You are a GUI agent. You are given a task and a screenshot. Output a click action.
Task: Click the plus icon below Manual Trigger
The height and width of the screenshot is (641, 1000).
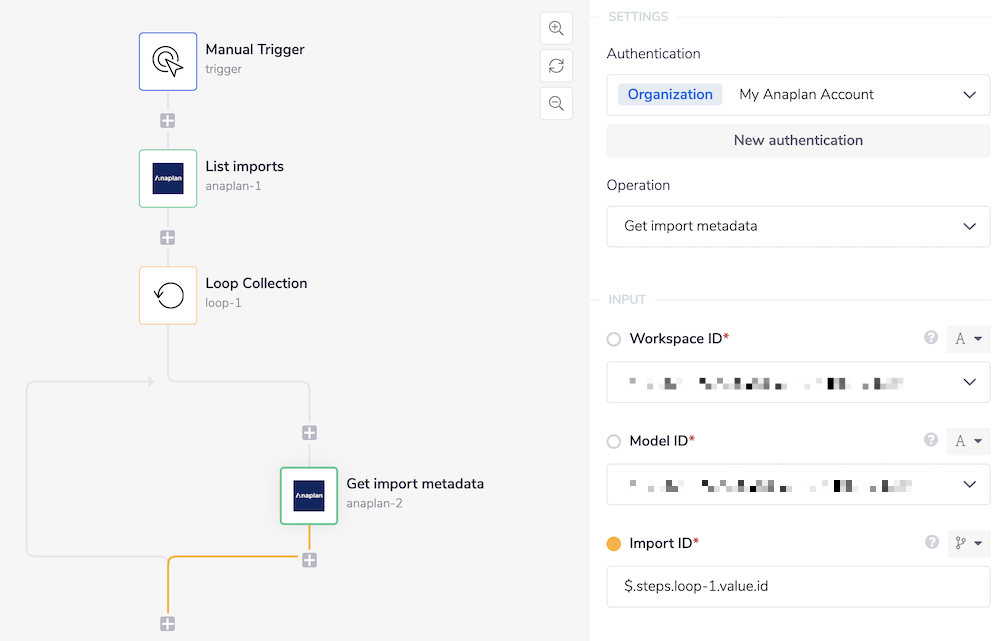(x=167, y=119)
